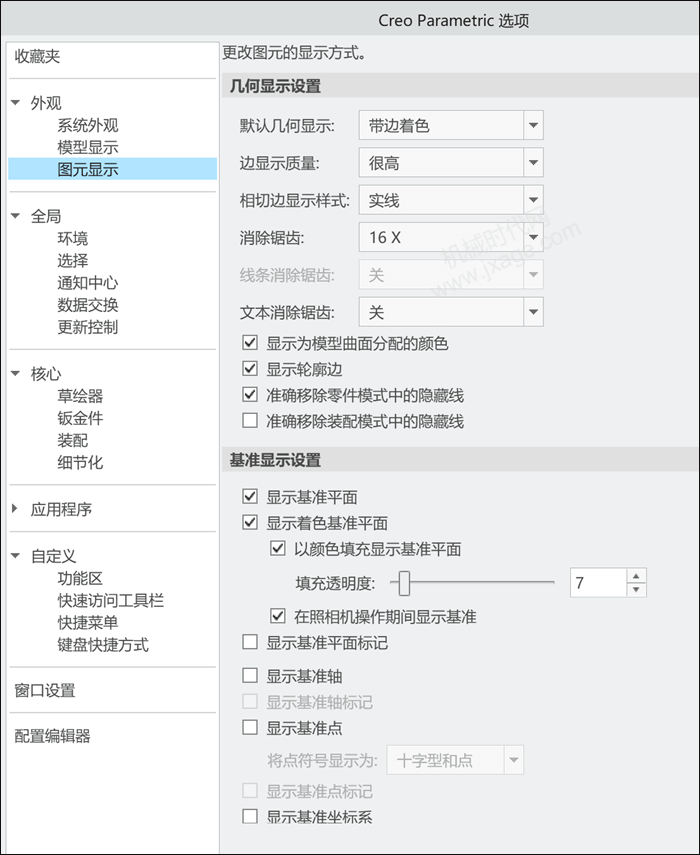The width and height of the screenshot is (700, 855).
Task: Collapse the 自定义 tree section
Action: (15, 556)
